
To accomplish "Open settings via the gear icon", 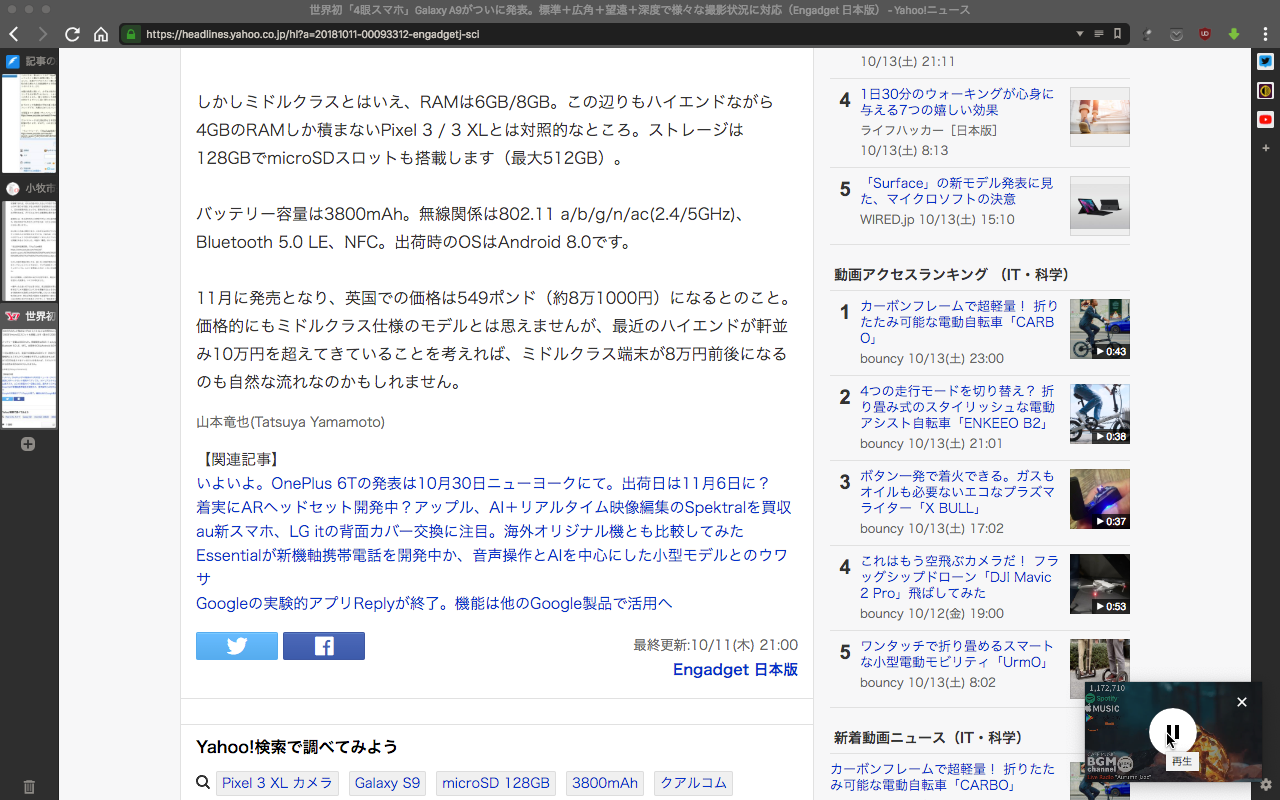I will tap(1266, 785).
